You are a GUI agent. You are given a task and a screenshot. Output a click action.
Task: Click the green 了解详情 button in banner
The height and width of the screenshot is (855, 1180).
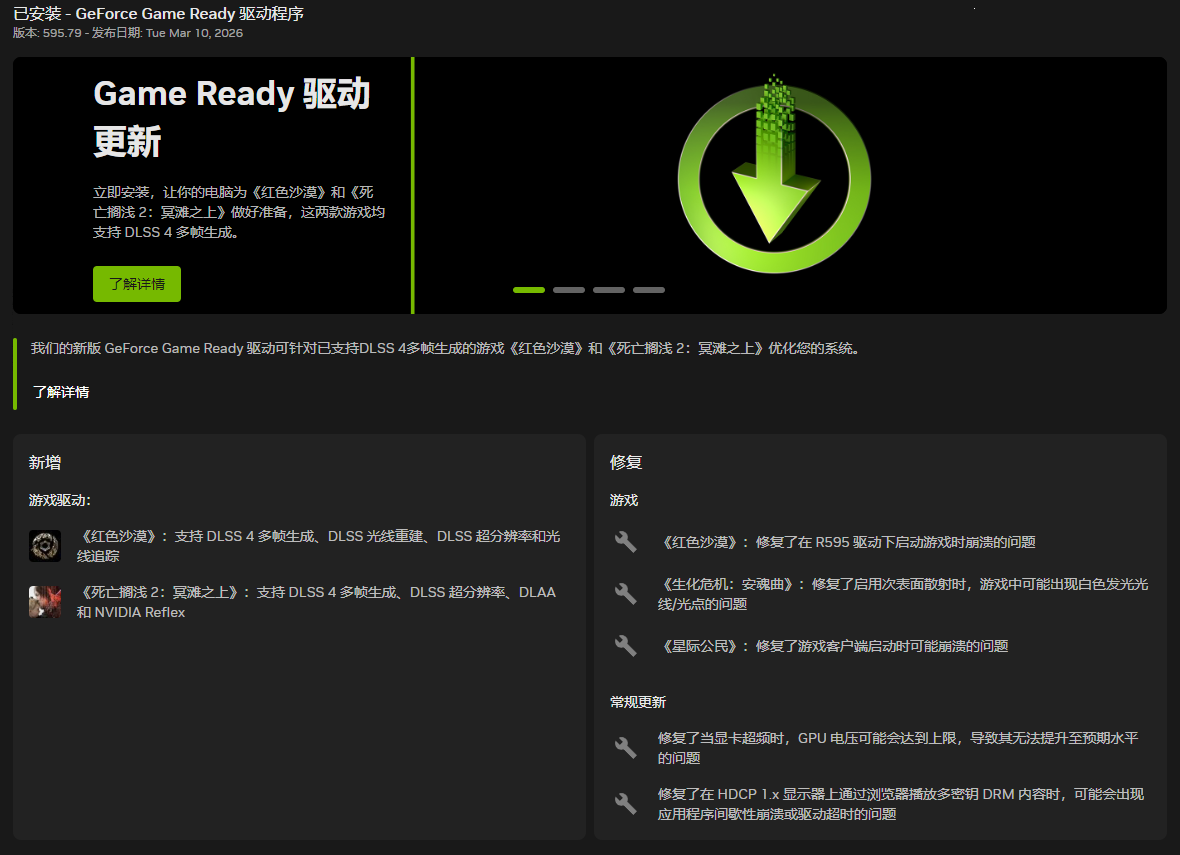(137, 284)
